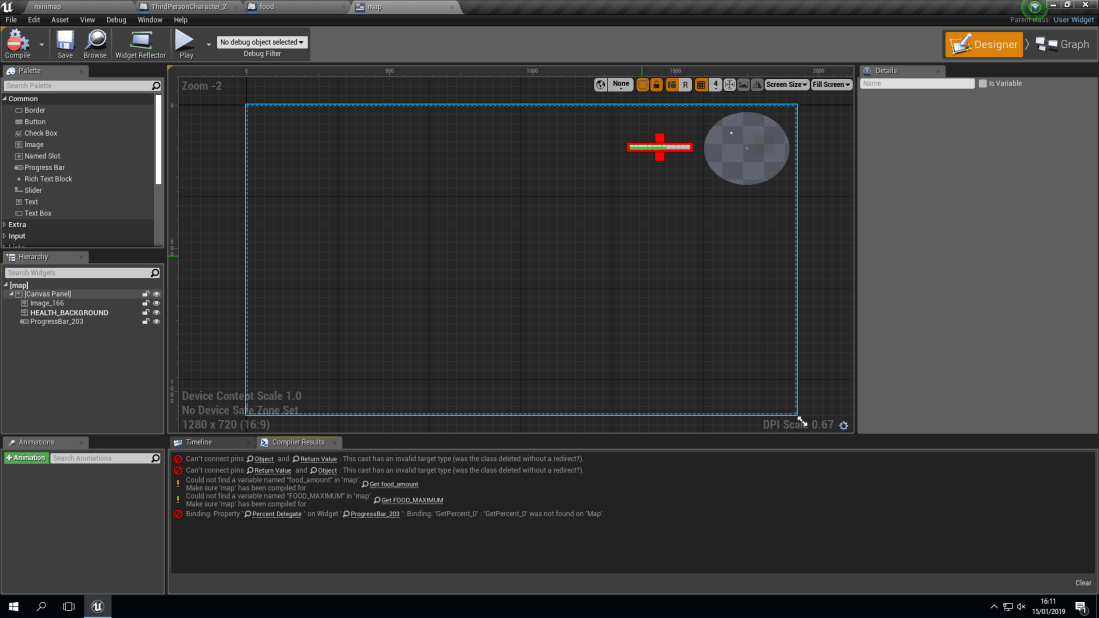This screenshot has width=1099, height=618.
Task: Open the Widget Reflector tool
Action: [141, 44]
